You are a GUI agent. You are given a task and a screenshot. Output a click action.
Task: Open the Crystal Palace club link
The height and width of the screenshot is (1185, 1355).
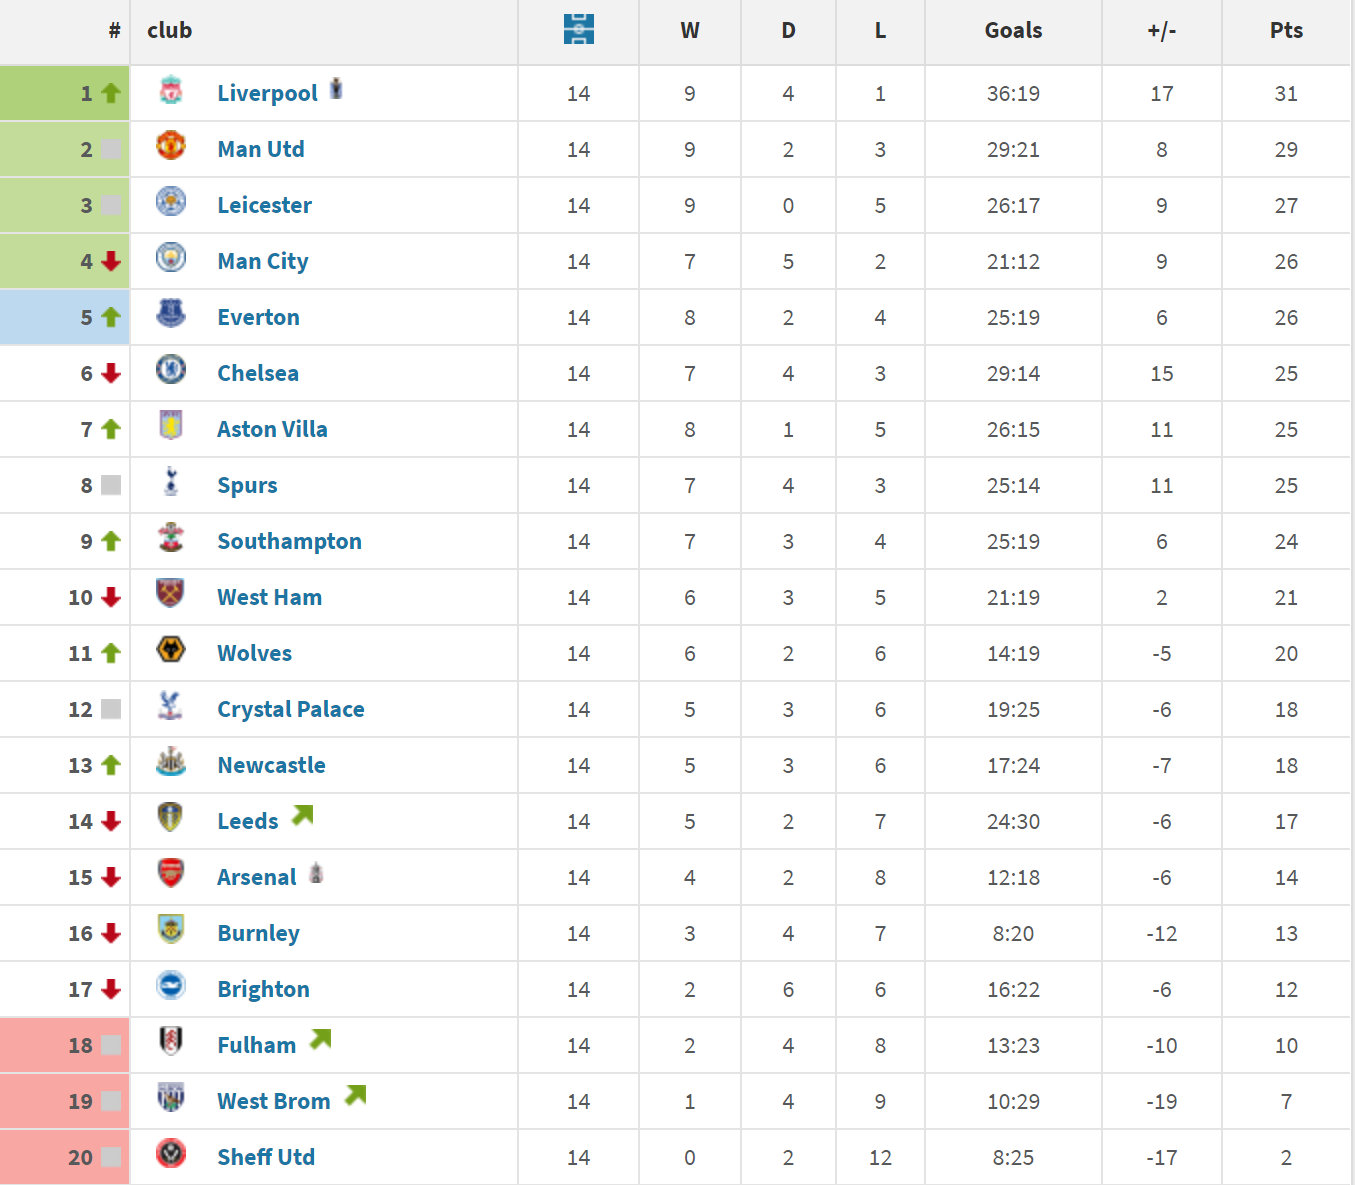(x=290, y=709)
